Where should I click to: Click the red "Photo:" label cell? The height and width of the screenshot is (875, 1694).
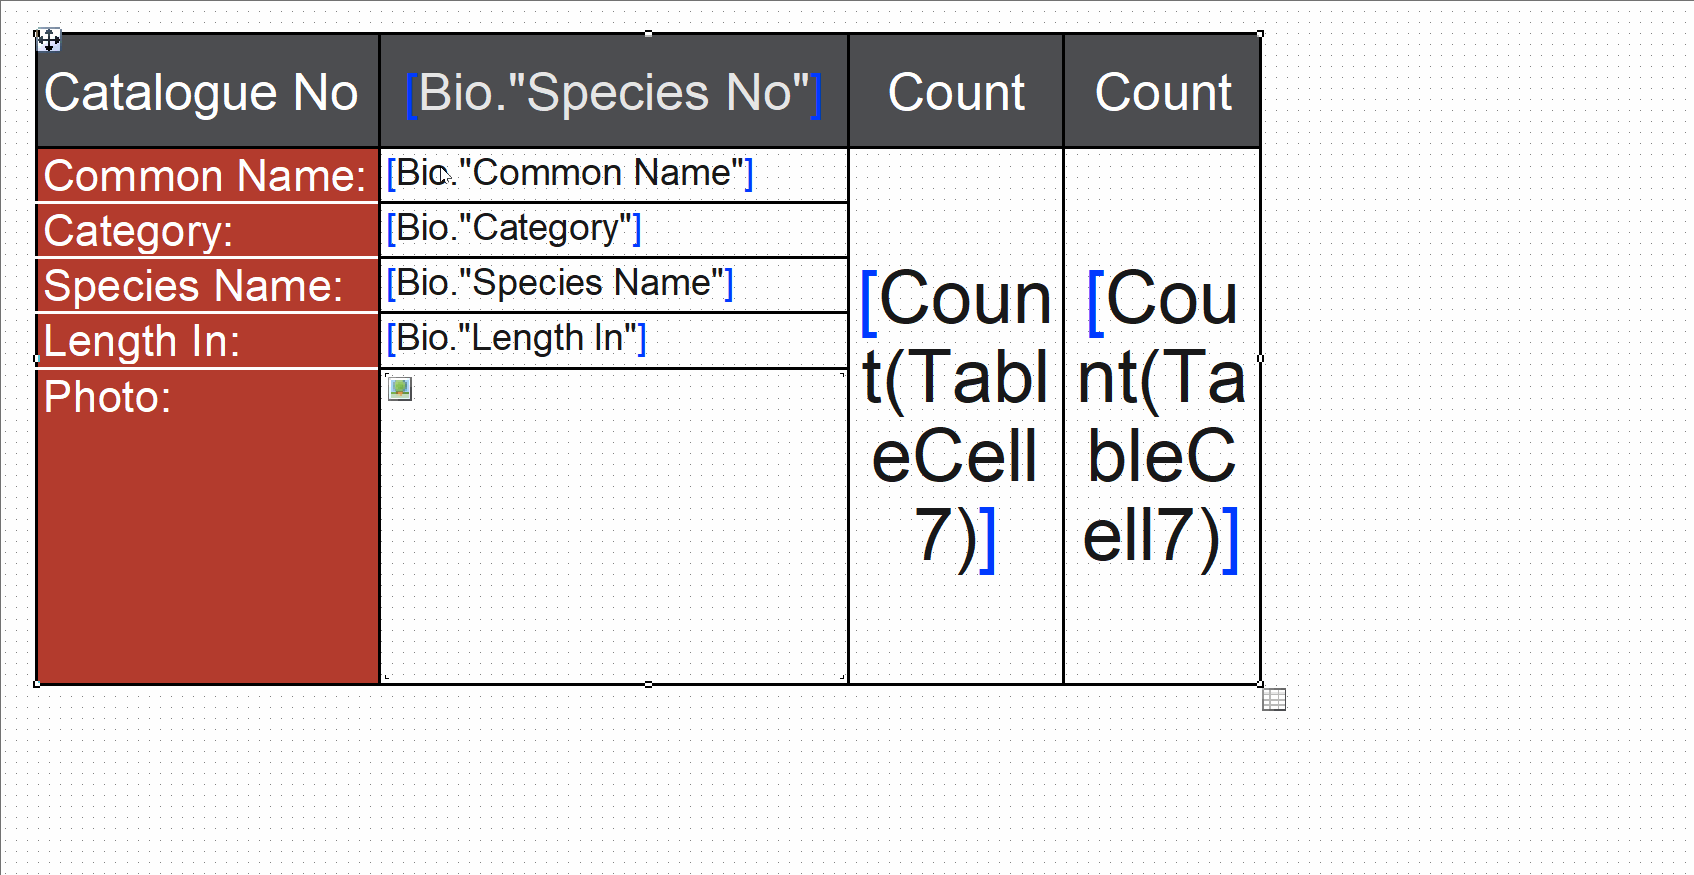point(207,526)
